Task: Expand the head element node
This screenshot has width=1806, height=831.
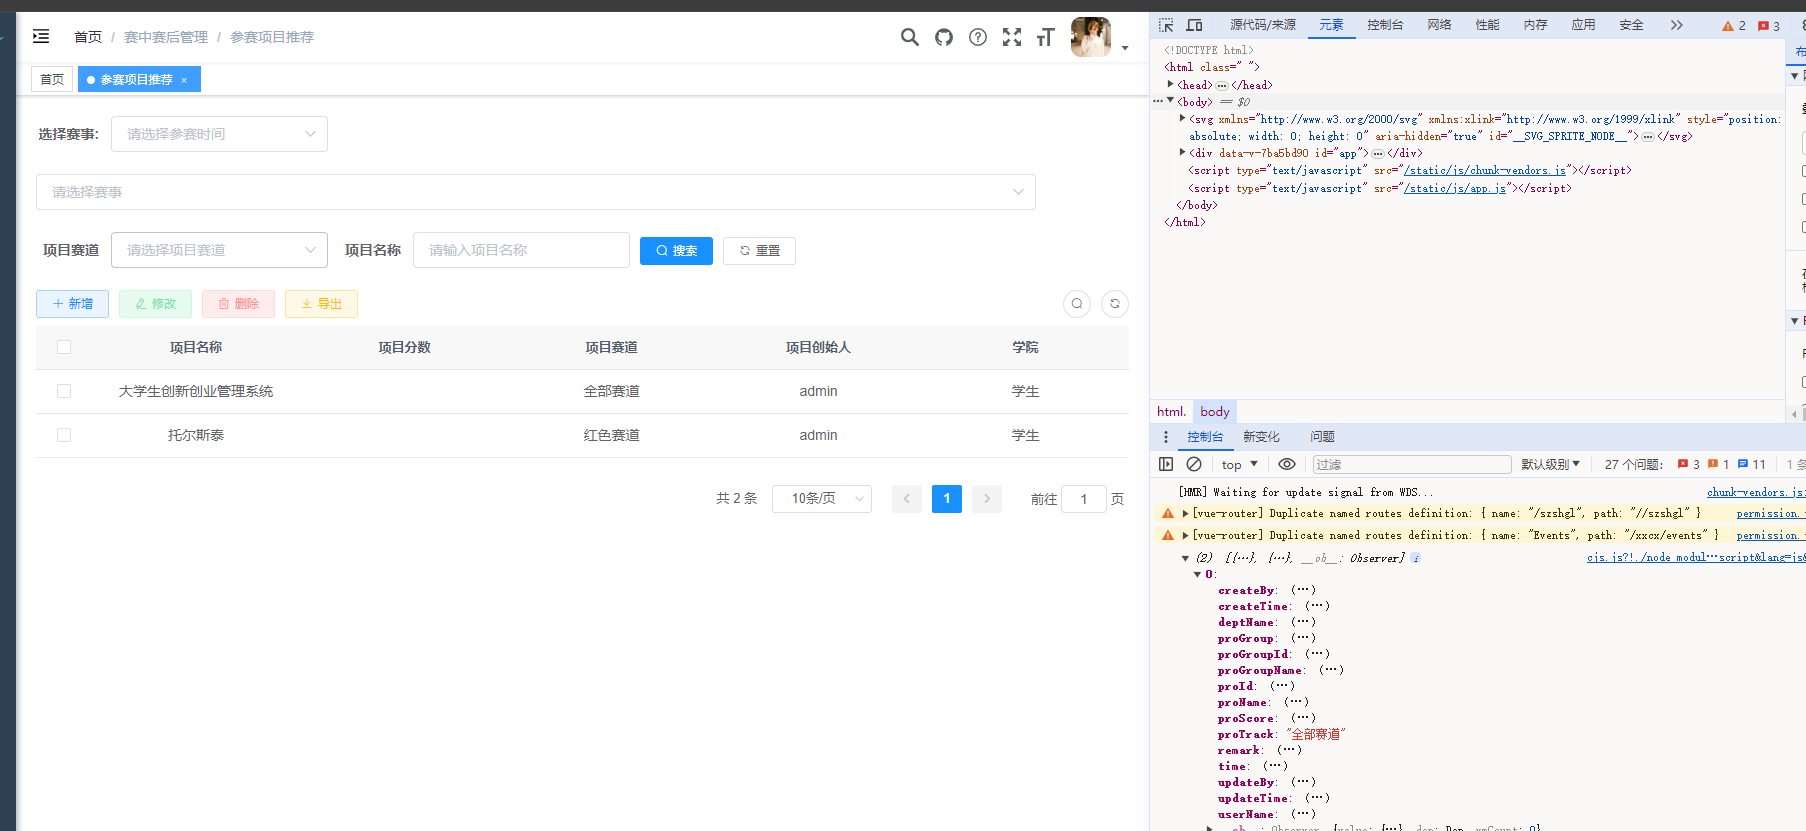Action: coord(1170,84)
